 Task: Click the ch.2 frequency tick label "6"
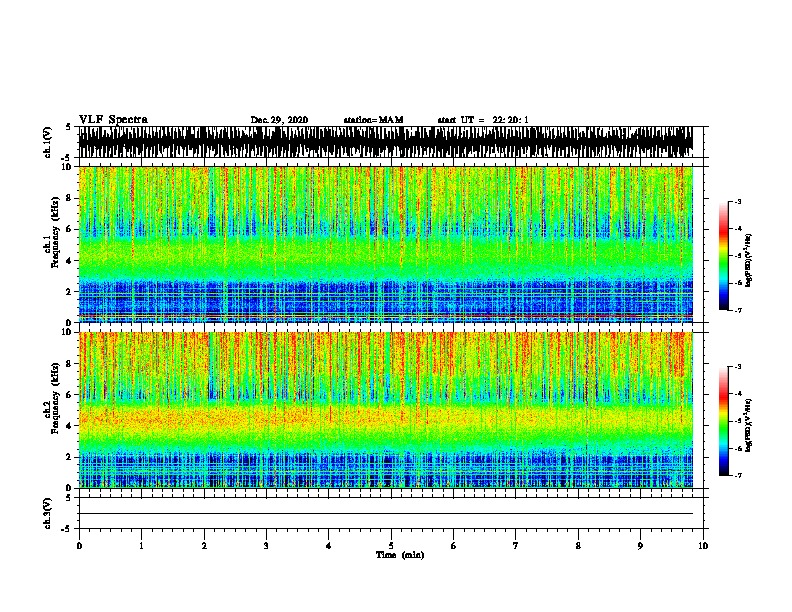(x=69, y=395)
